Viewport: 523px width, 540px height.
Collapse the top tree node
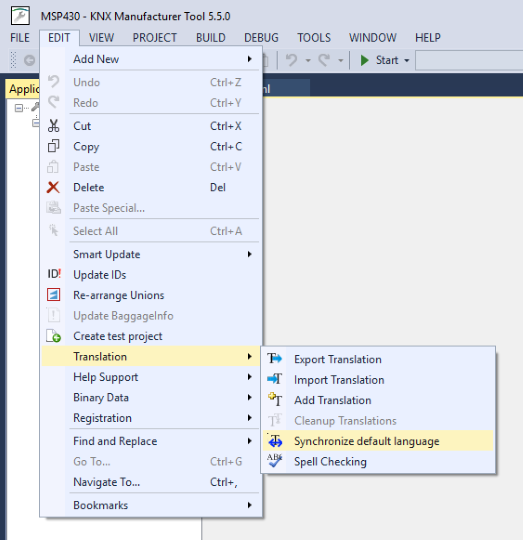point(19,108)
